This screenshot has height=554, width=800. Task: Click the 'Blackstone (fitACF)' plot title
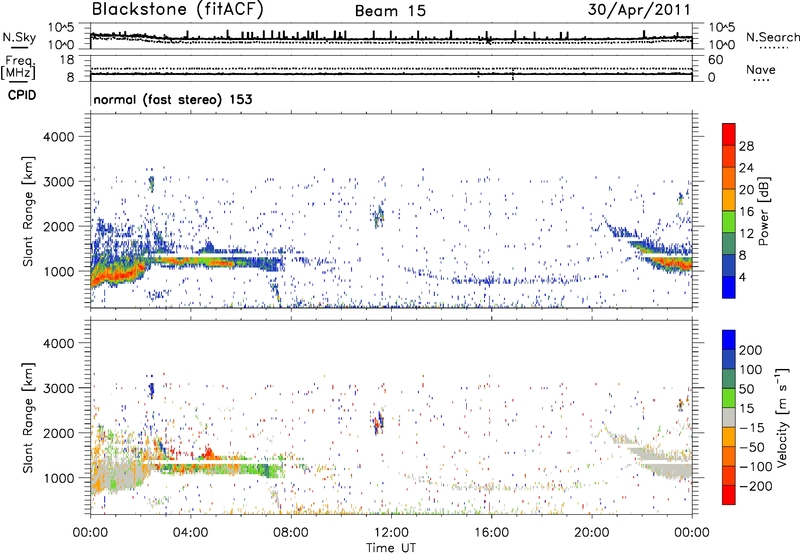coord(177,10)
